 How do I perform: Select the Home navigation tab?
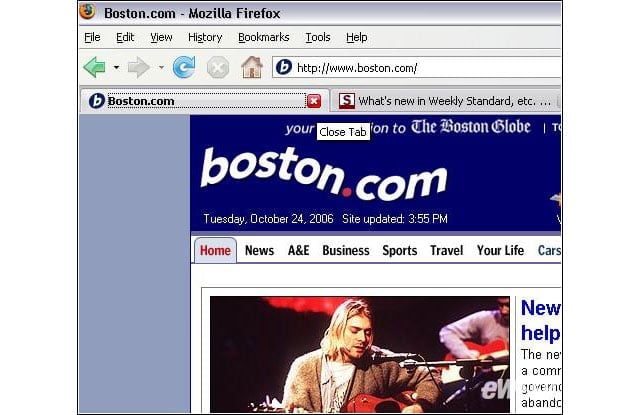tap(215, 250)
